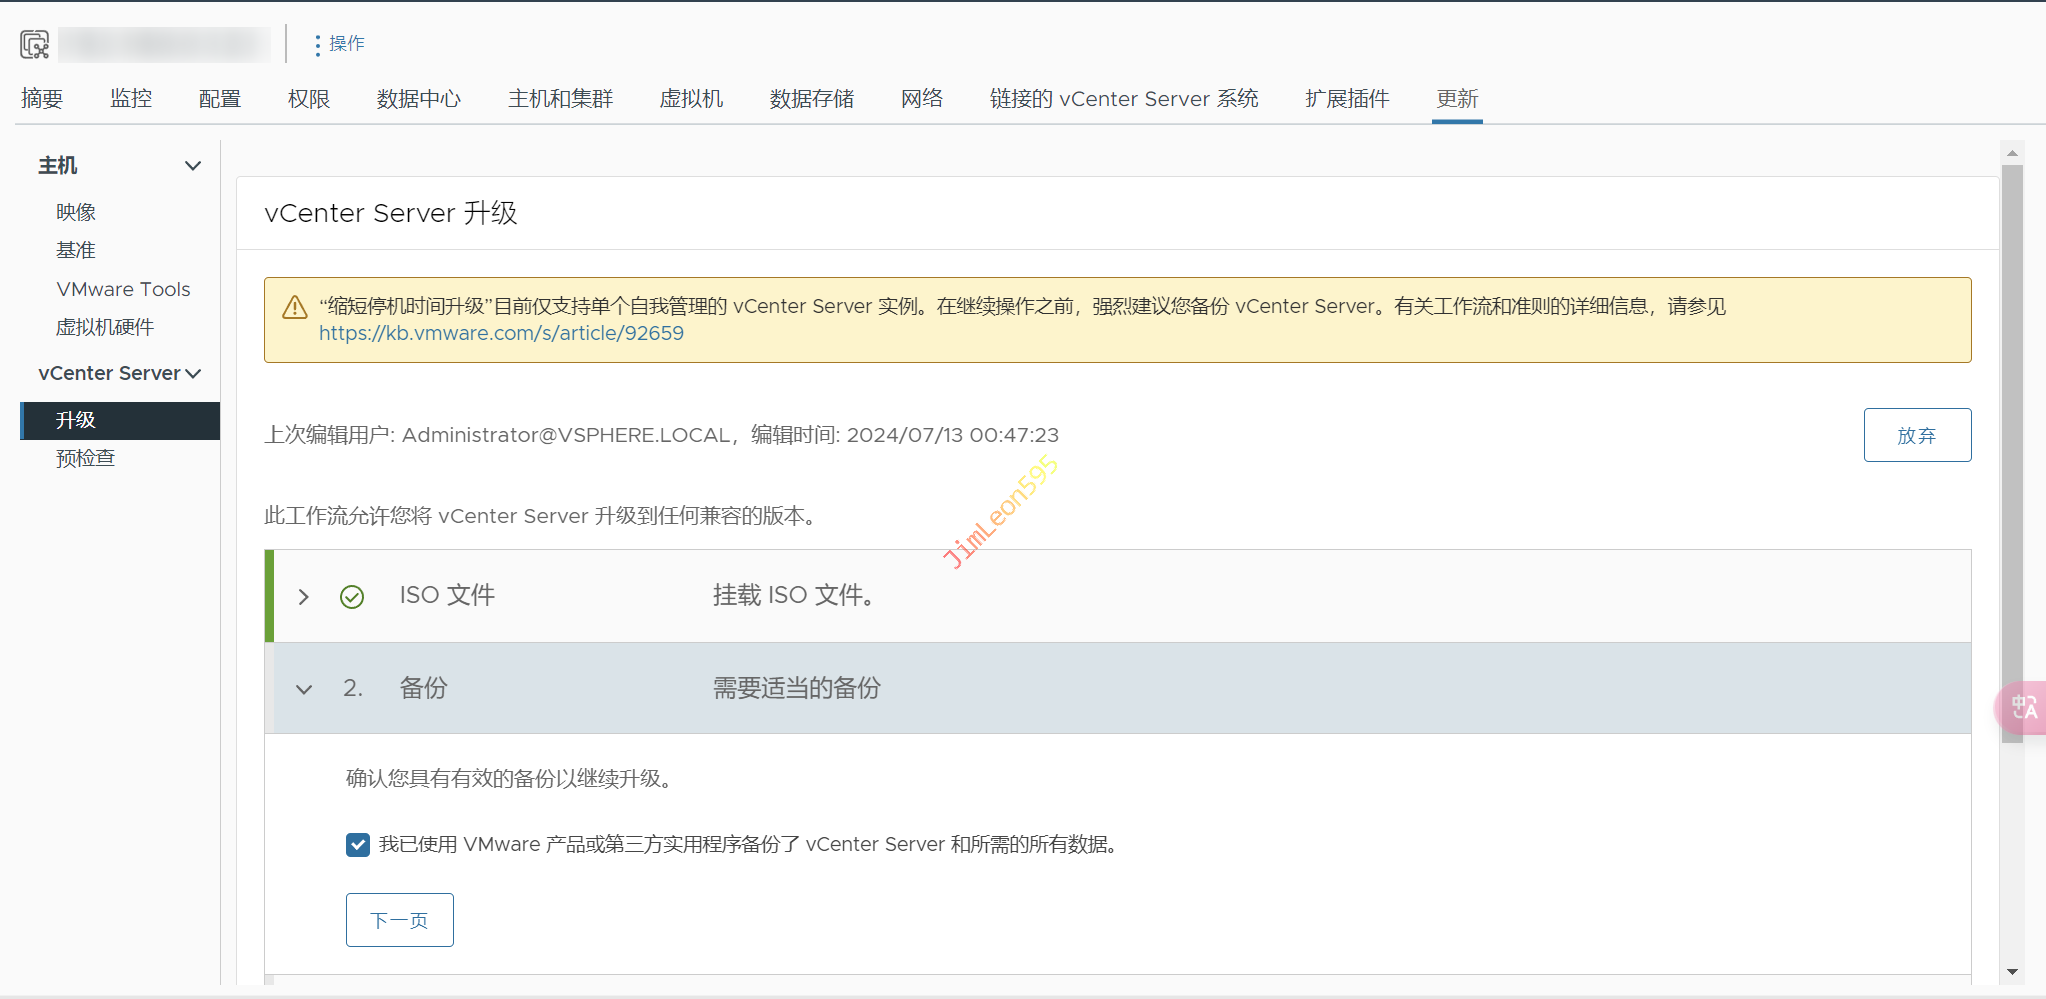Open the 操作 actions menu
Viewport: 2046px width, 999px height.
[x=339, y=44]
